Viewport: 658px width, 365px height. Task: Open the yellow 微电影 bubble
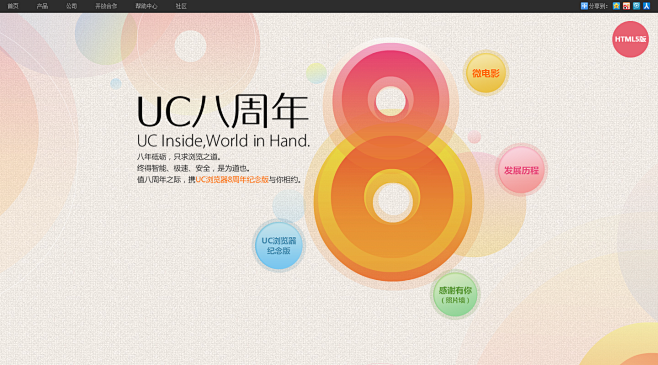coord(486,73)
